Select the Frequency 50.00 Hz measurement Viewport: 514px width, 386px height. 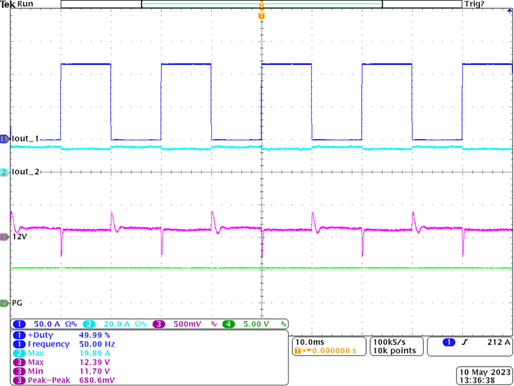(64, 344)
